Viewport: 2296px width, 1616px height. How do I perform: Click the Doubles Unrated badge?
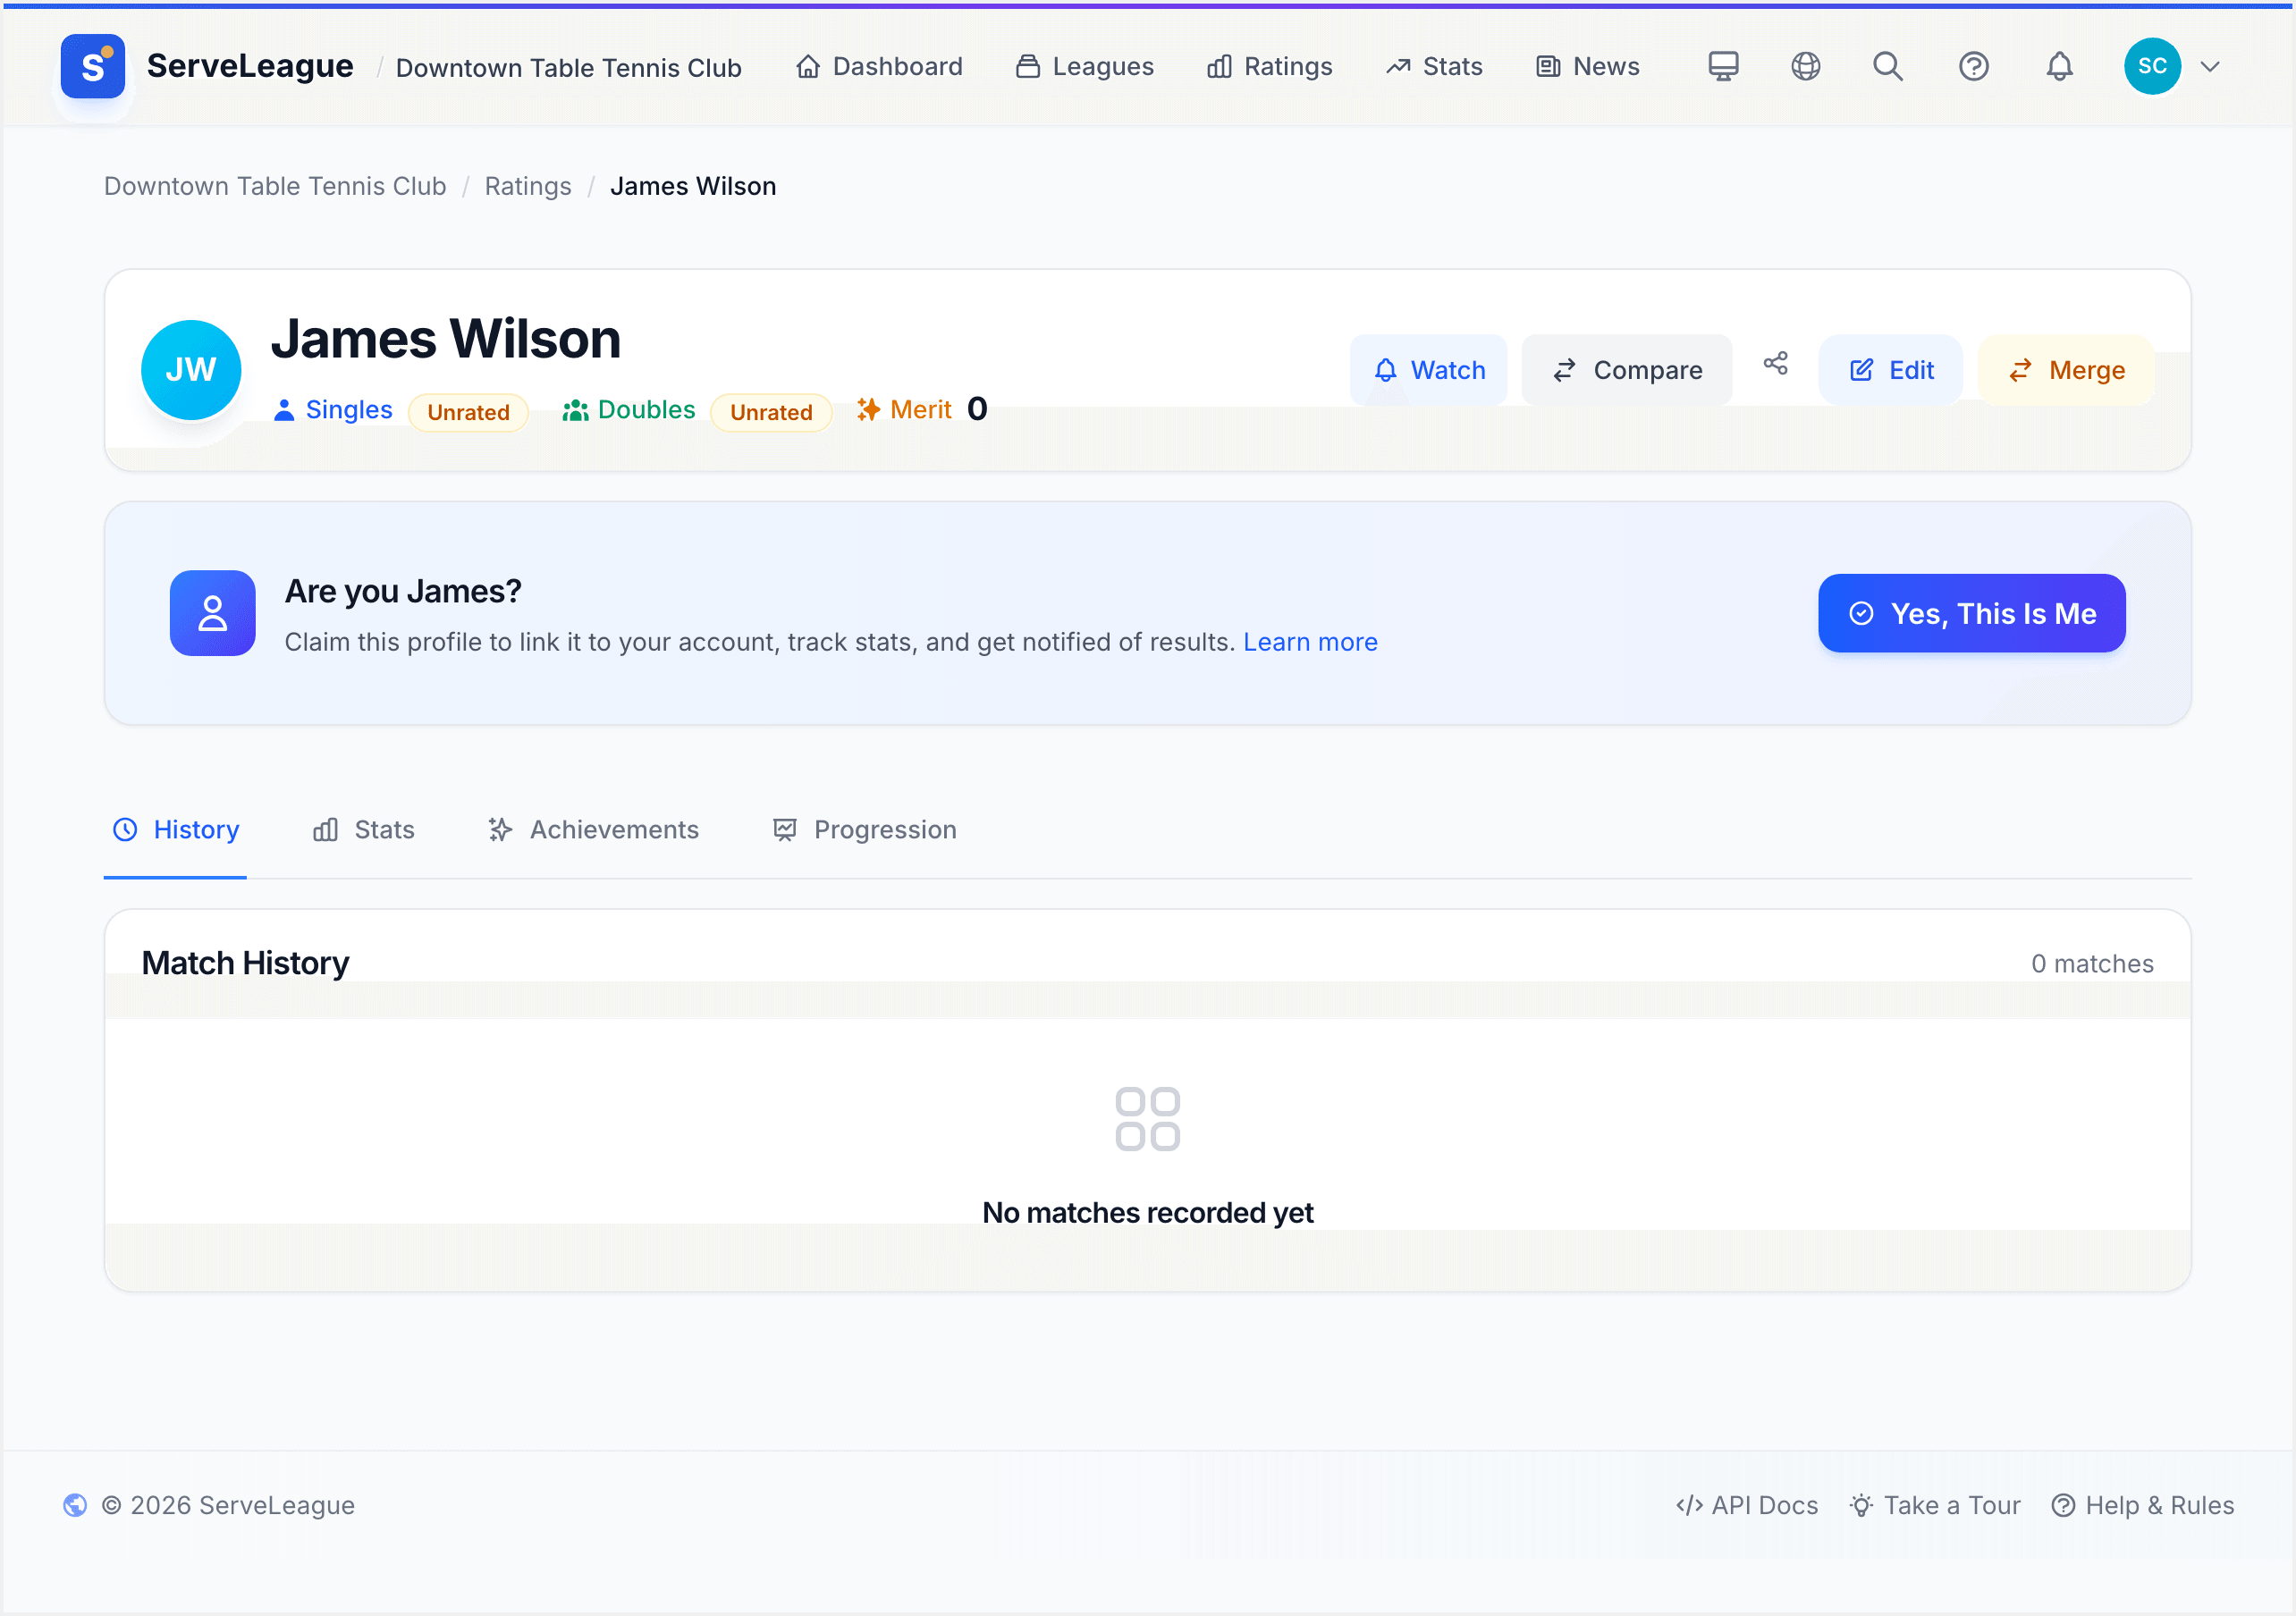click(x=771, y=412)
